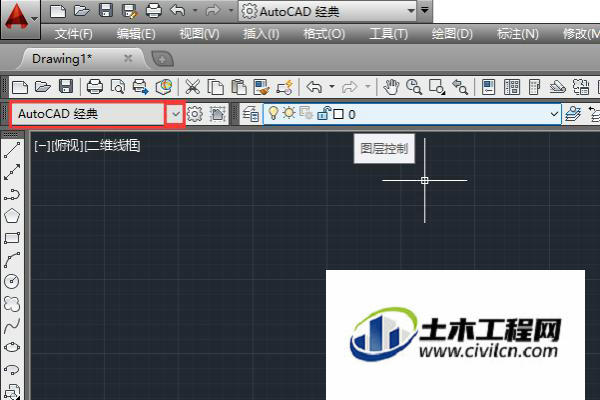Open the DesignCenter icon
The image size is (600, 400).
tap(512, 87)
